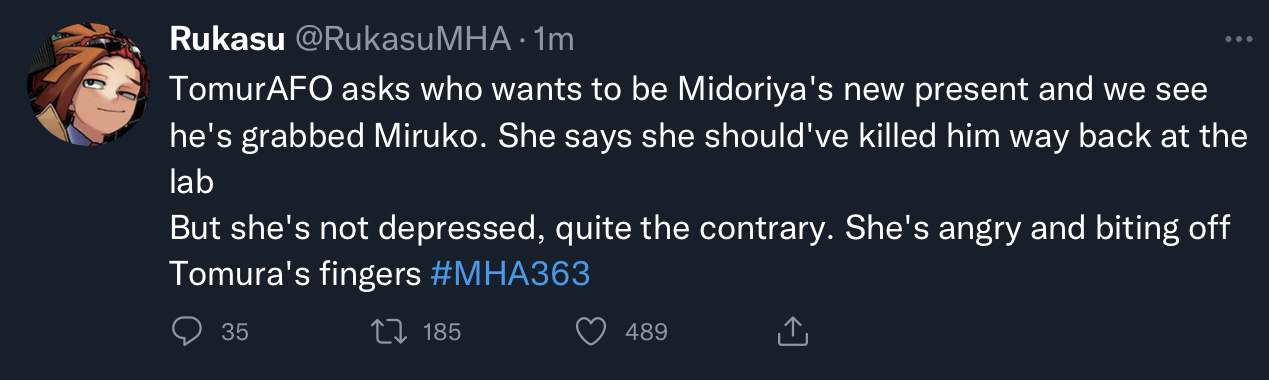Click the 'he's grabbed Miruko' text line

(x=709, y=135)
